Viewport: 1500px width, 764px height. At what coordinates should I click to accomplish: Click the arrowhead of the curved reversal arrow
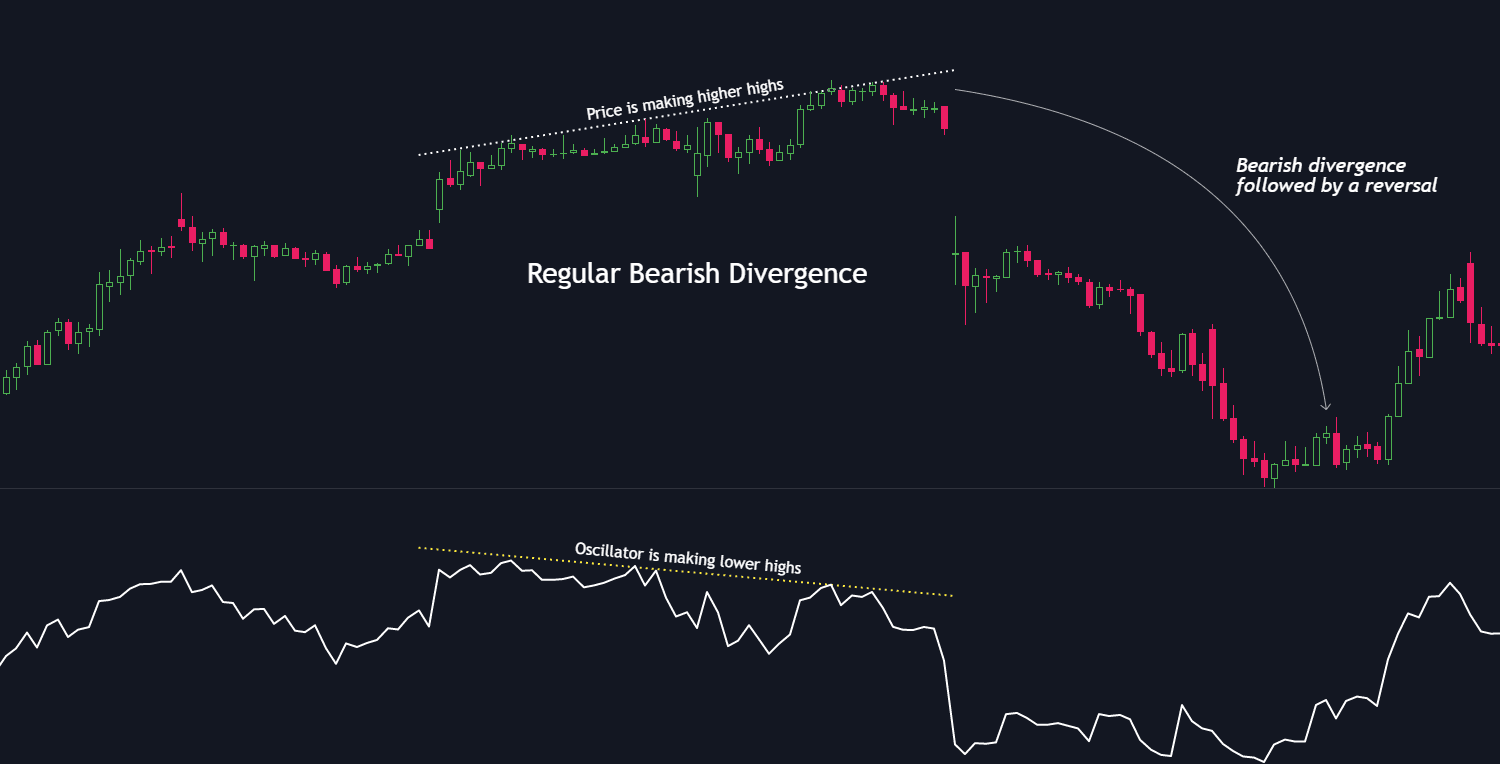(1326, 406)
